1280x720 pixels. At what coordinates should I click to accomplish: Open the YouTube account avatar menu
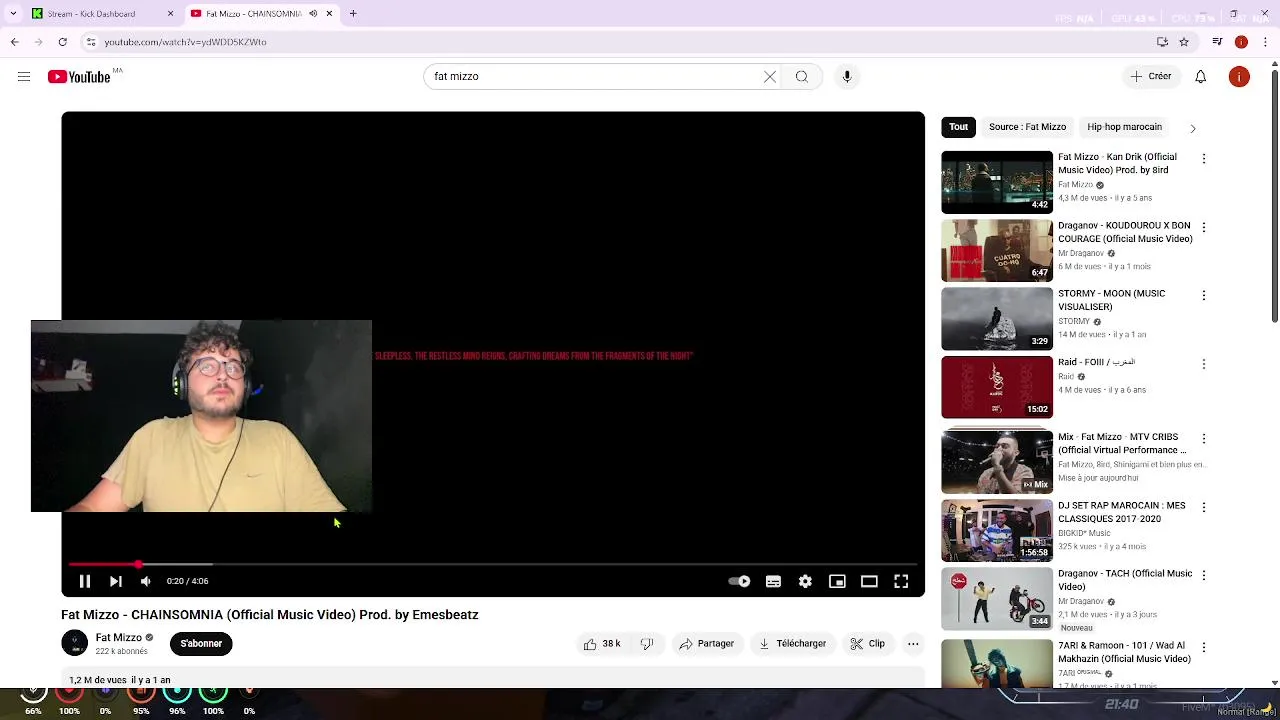(x=1239, y=77)
